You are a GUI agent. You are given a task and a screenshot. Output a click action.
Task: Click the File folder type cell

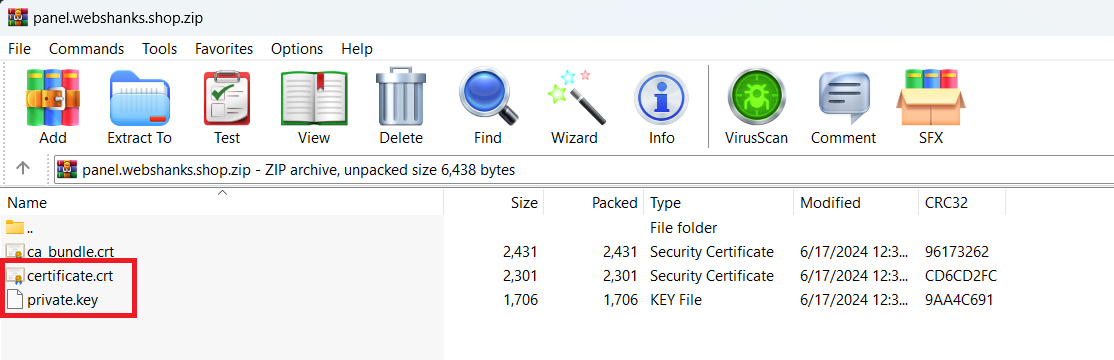(x=683, y=227)
